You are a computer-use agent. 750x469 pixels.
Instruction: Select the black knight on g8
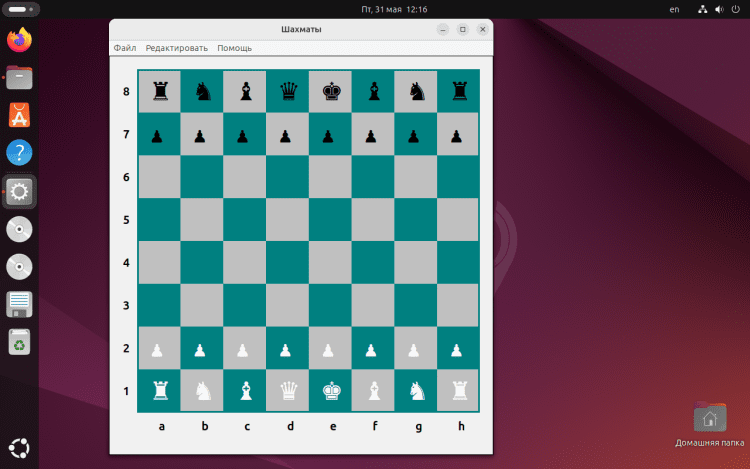click(x=417, y=91)
